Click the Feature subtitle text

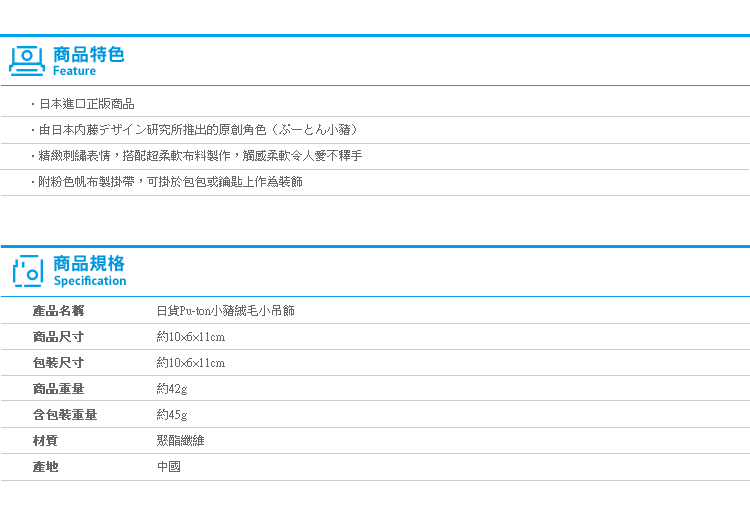point(74,71)
